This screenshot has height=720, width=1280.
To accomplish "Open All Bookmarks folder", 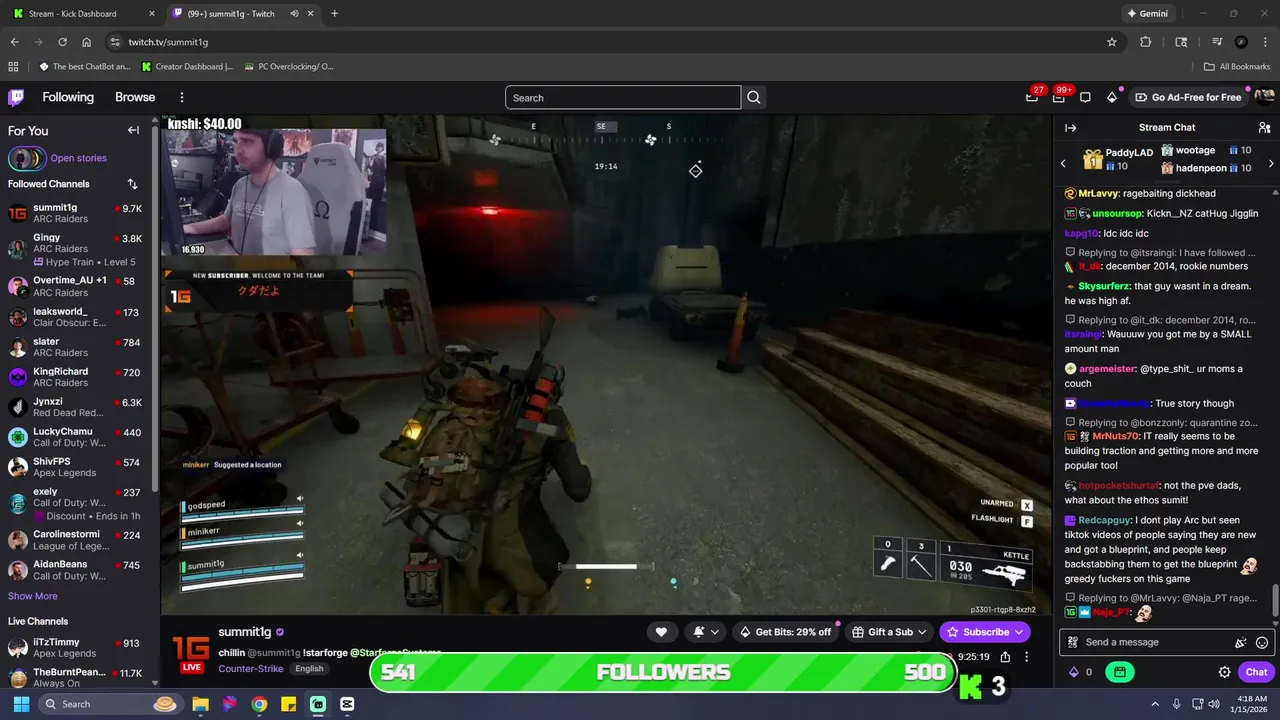I will [x=1237, y=66].
